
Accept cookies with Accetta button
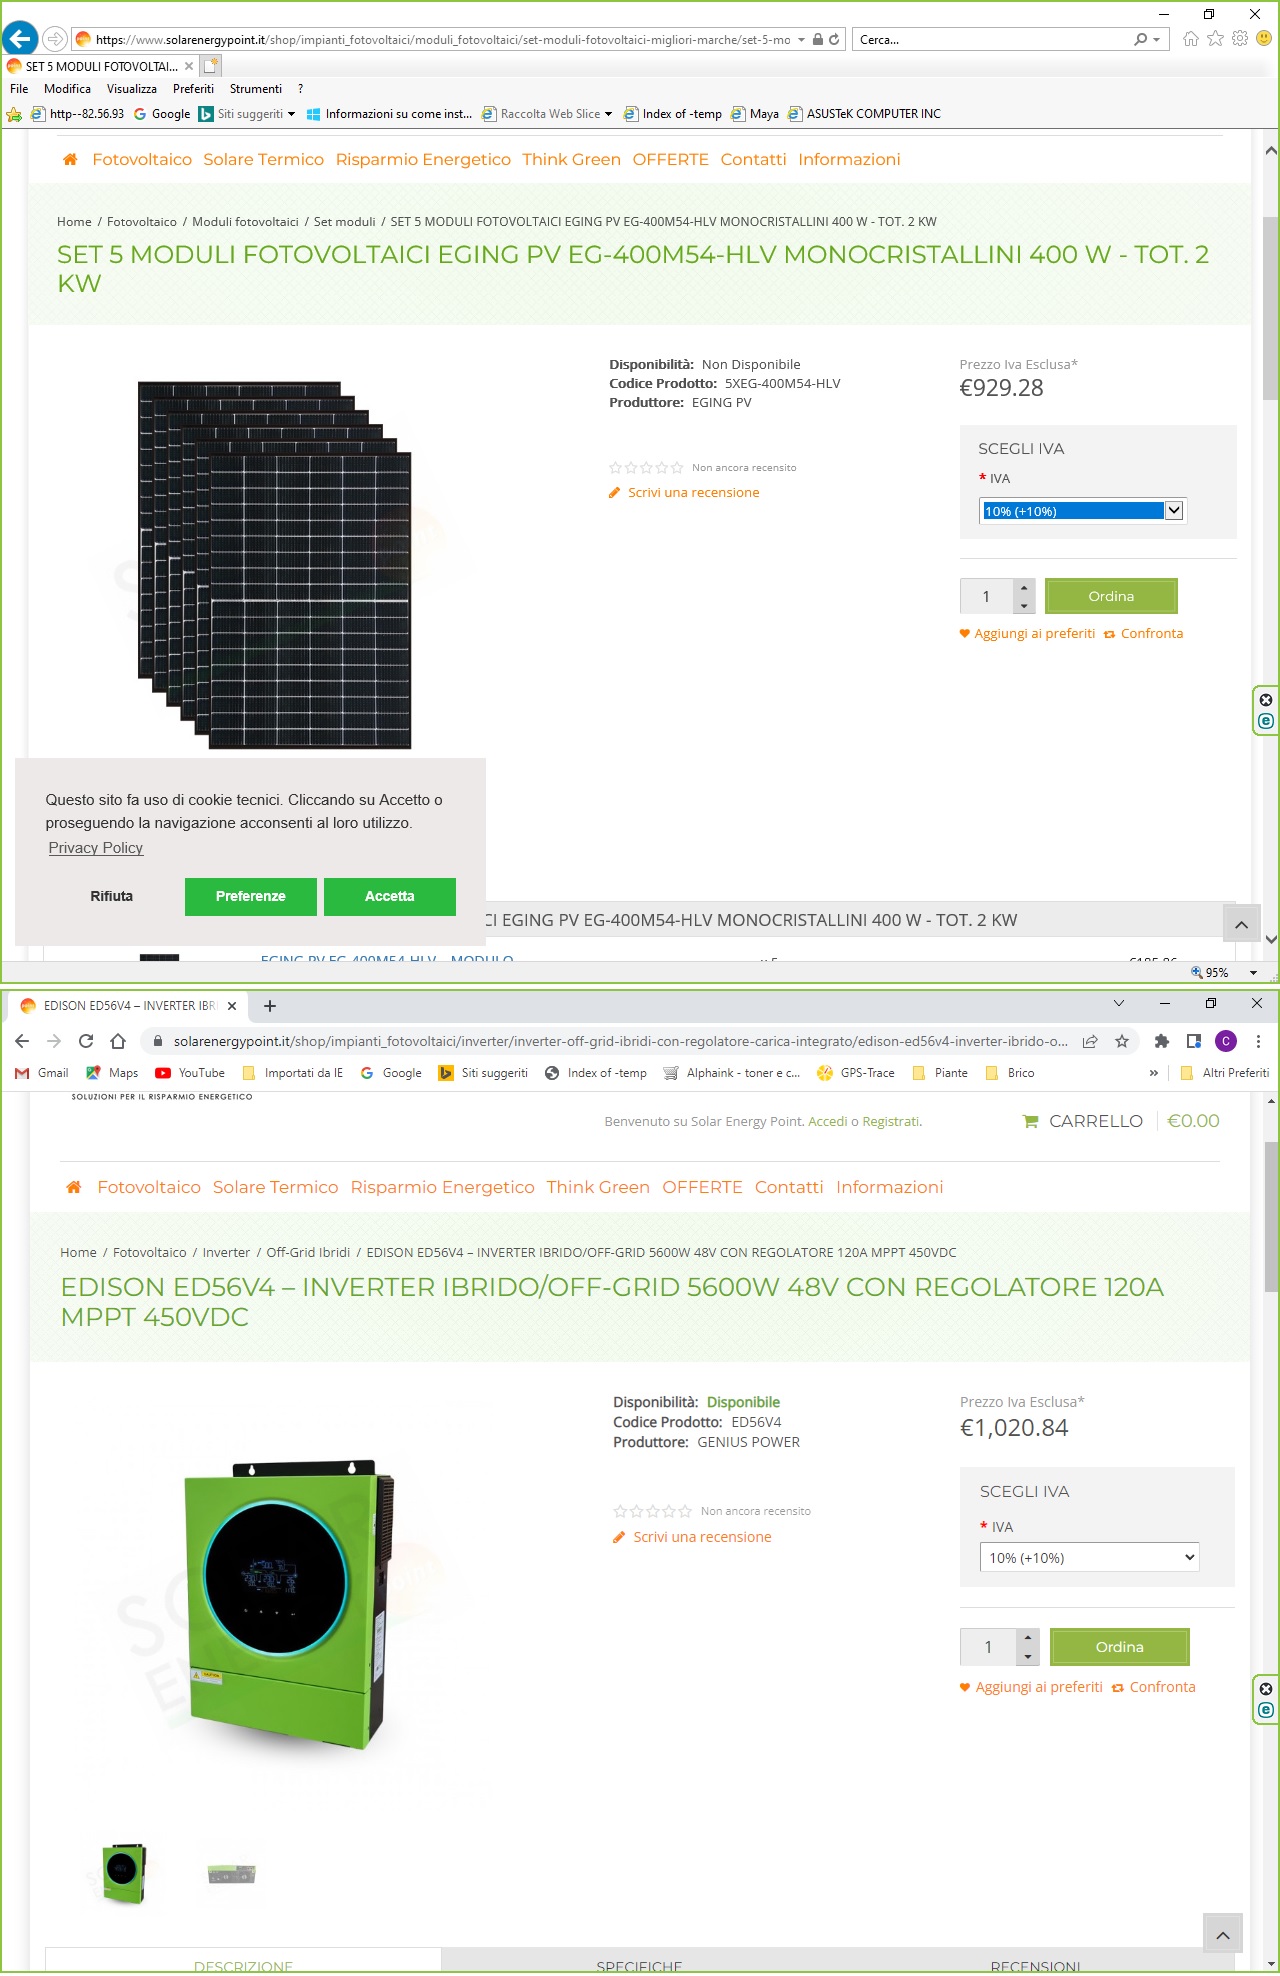390,896
